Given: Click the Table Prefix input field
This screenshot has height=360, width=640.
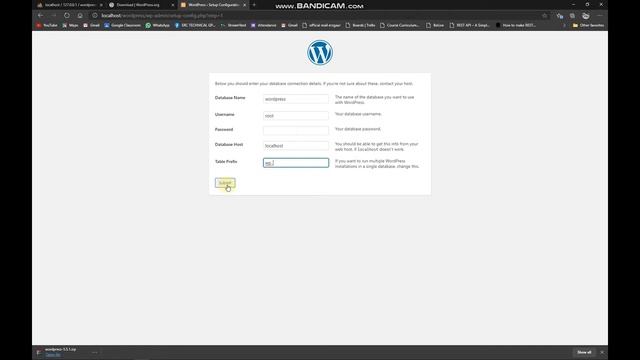Looking at the screenshot, I should (296, 163).
